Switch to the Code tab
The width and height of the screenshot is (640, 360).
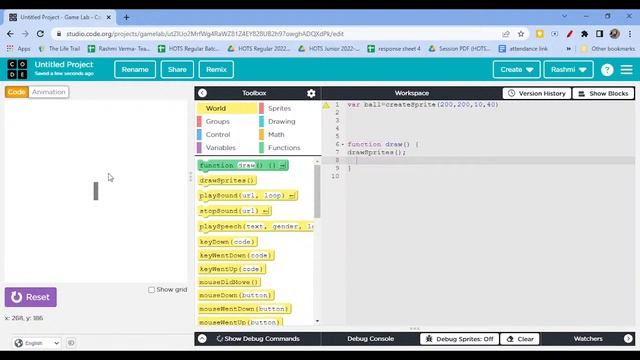point(17,92)
